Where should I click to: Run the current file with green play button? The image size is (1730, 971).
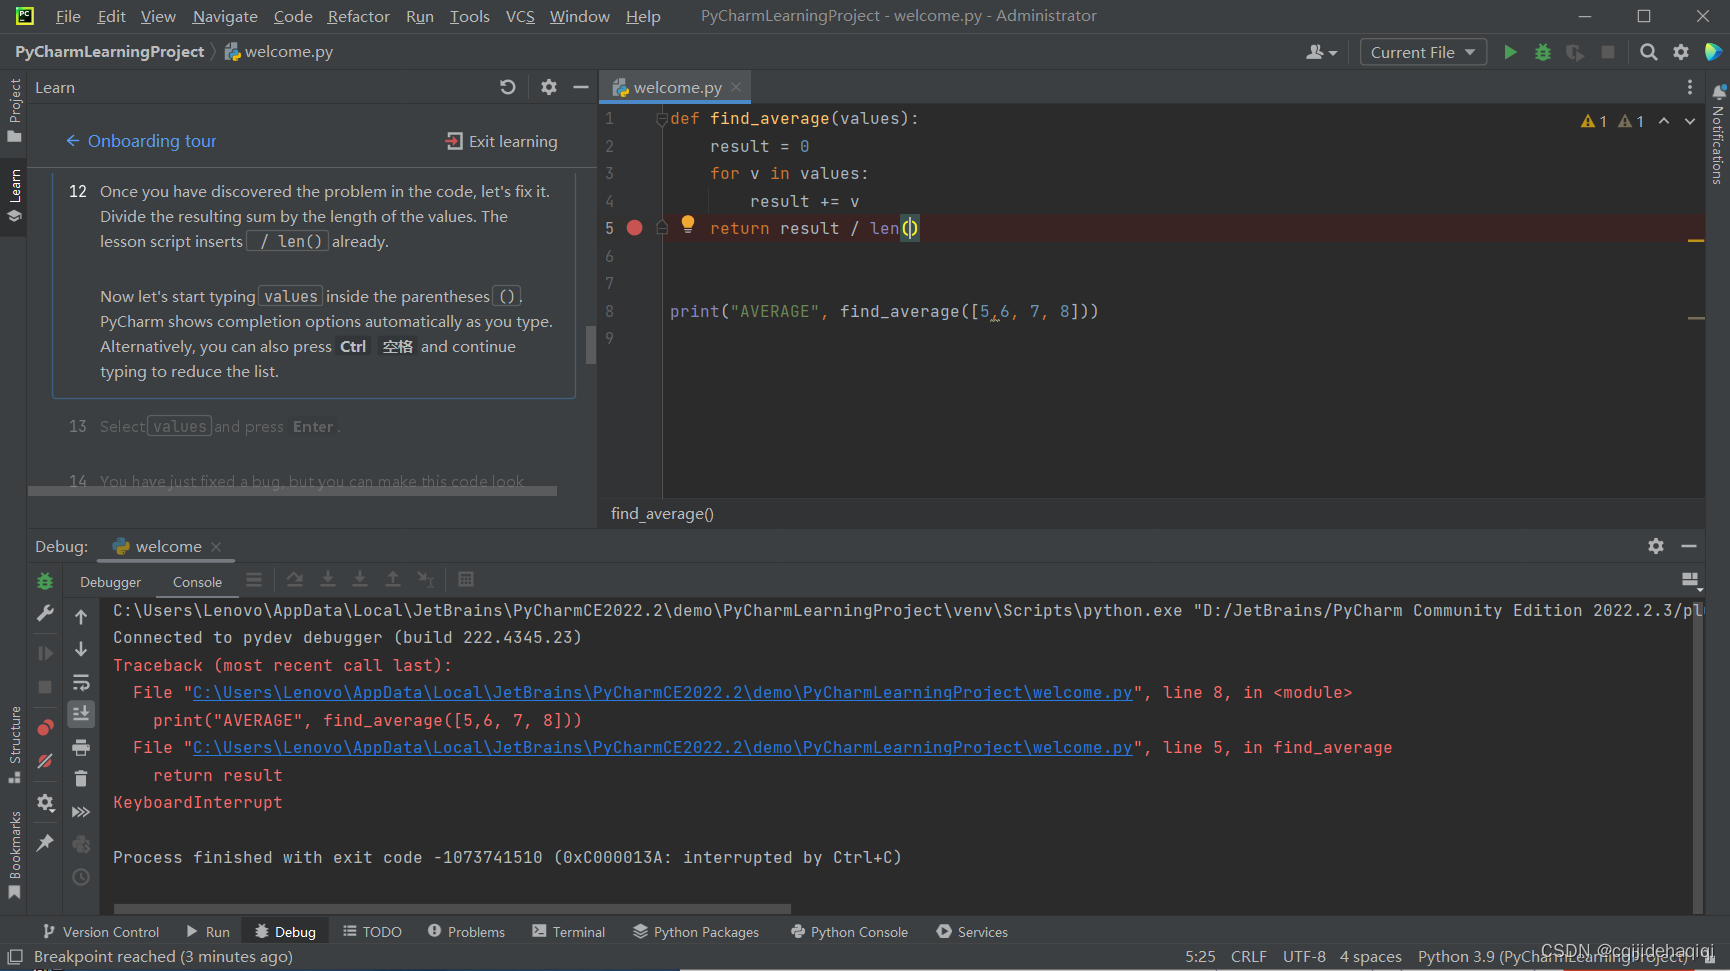tap(1510, 52)
